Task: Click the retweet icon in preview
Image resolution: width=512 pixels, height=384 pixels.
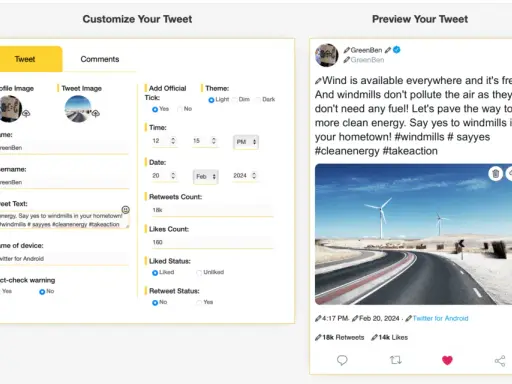Action: pyautogui.click(x=395, y=360)
